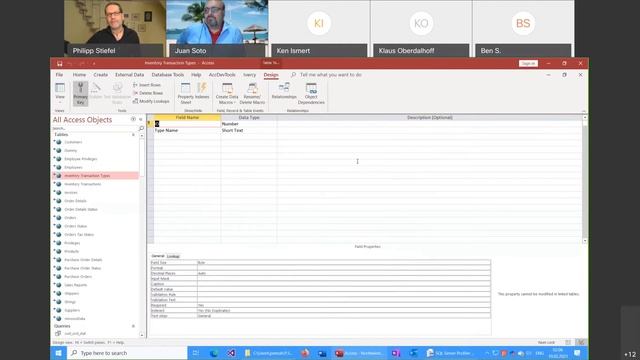The image size is (640, 360).
Task: Select the General field properties tab
Action: point(158,256)
